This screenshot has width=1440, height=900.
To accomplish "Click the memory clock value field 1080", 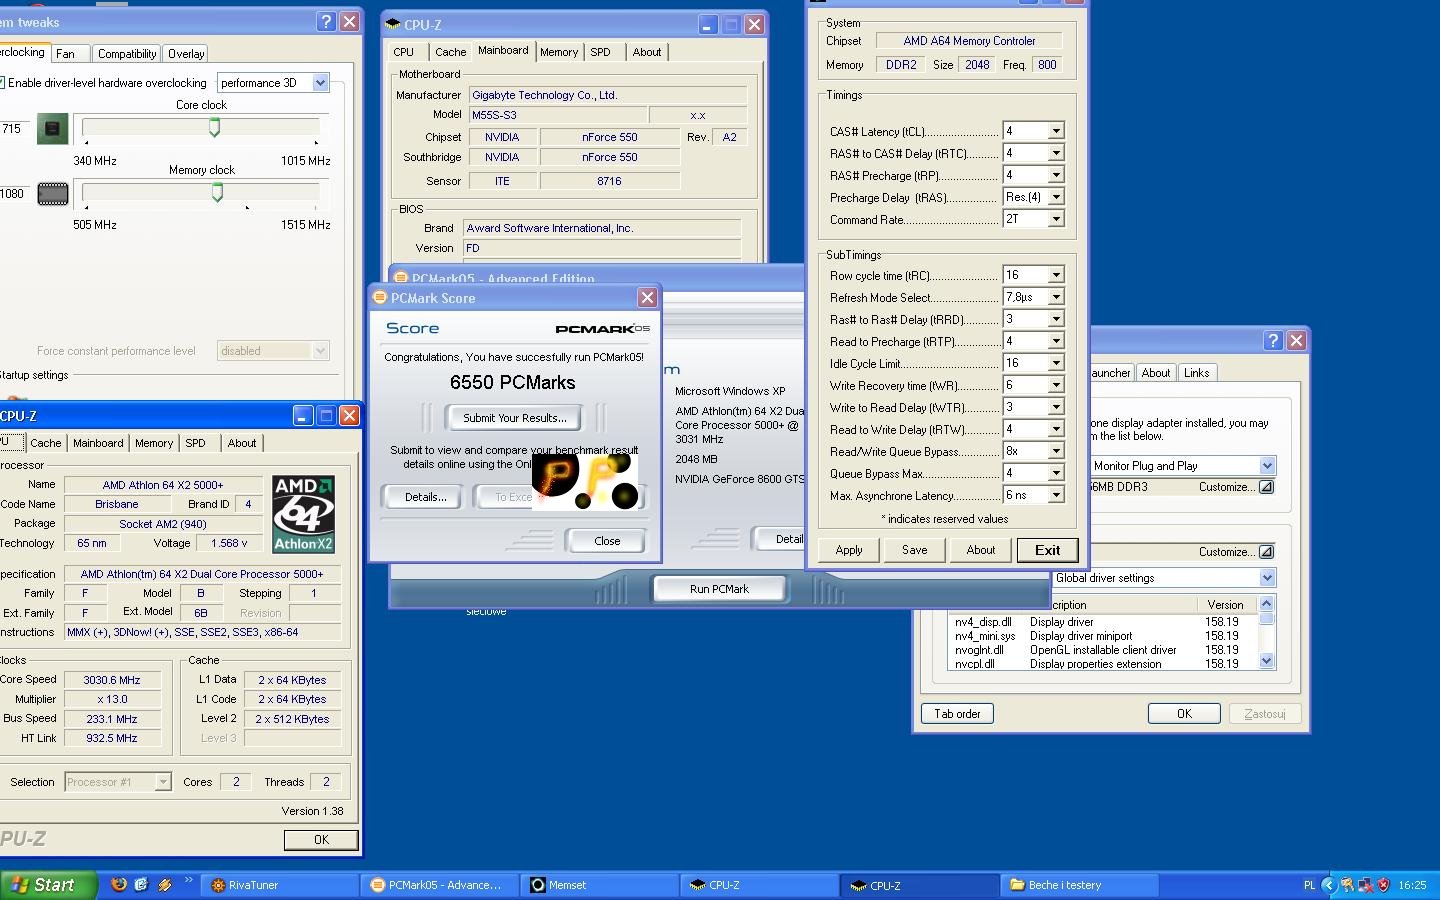I will point(14,194).
